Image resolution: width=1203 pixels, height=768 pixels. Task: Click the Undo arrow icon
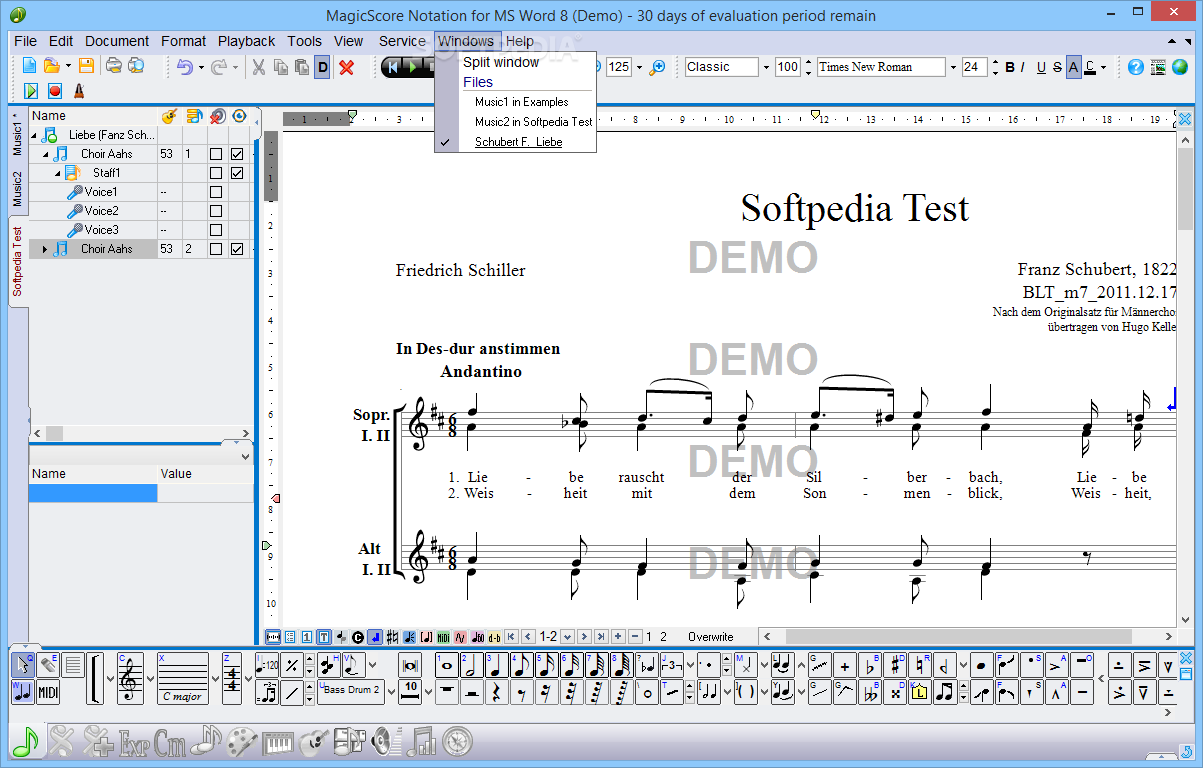tap(184, 67)
